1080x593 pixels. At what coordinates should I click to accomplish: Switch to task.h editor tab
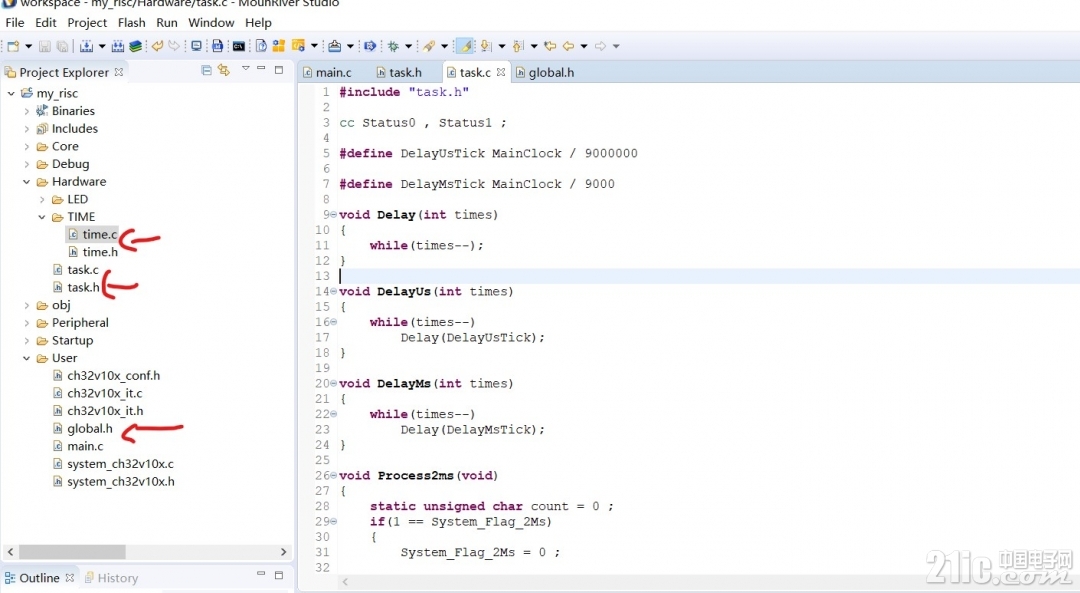pyautogui.click(x=399, y=72)
